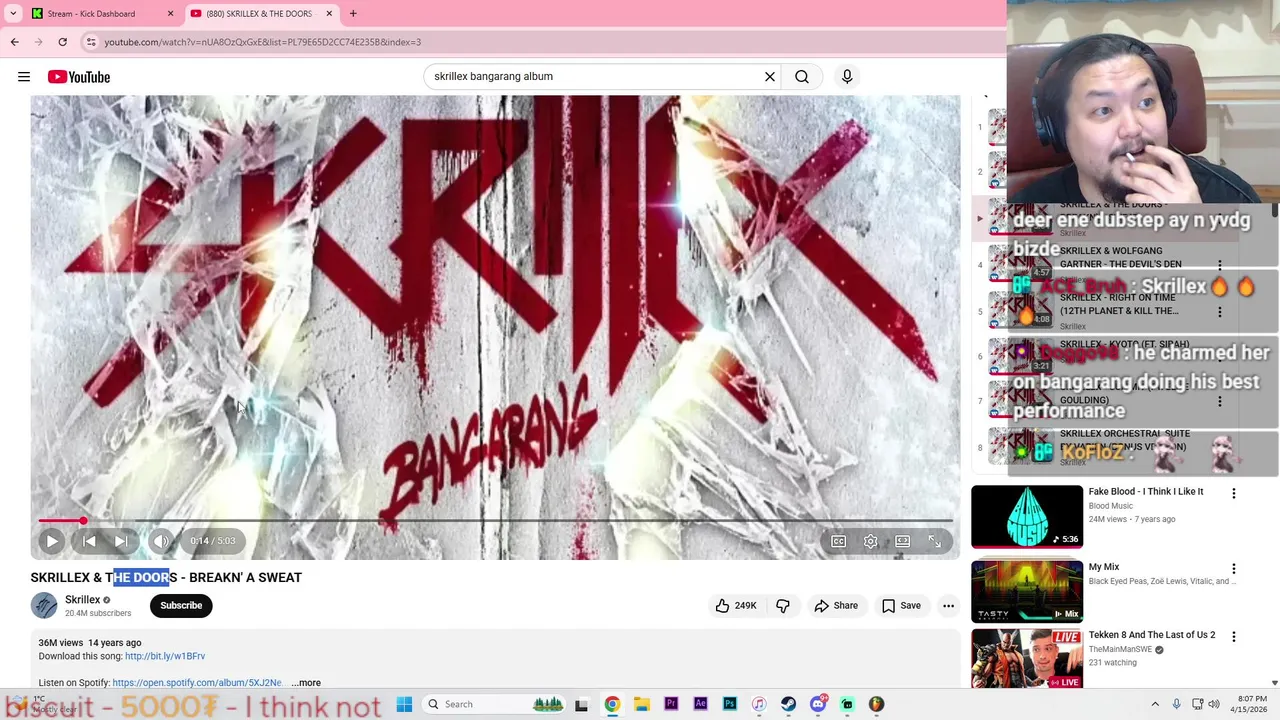Toggle theater mode in the player

pos(903,541)
